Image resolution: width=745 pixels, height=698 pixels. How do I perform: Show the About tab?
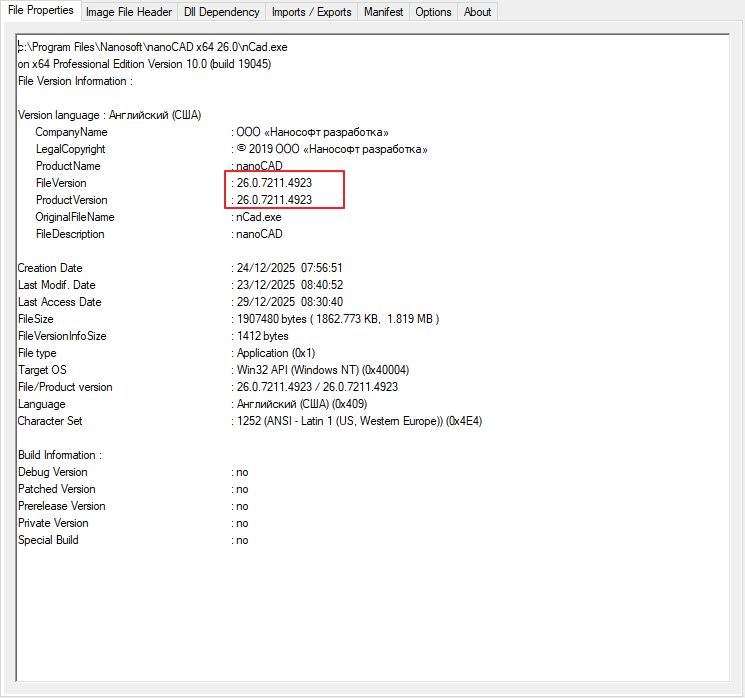[x=477, y=12]
